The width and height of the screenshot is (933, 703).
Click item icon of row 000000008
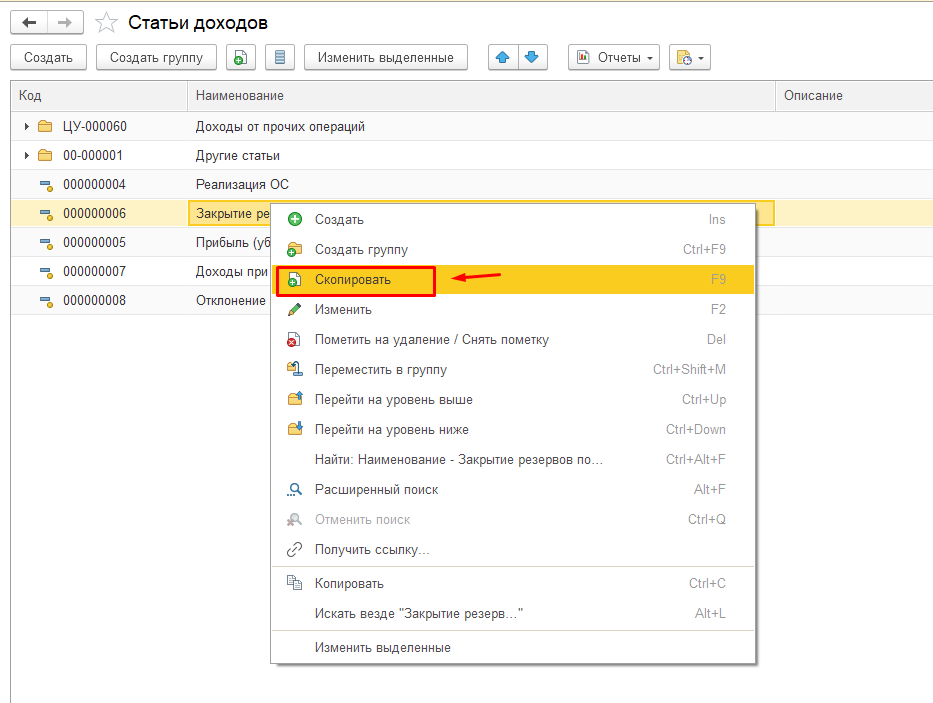pos(46,301)
